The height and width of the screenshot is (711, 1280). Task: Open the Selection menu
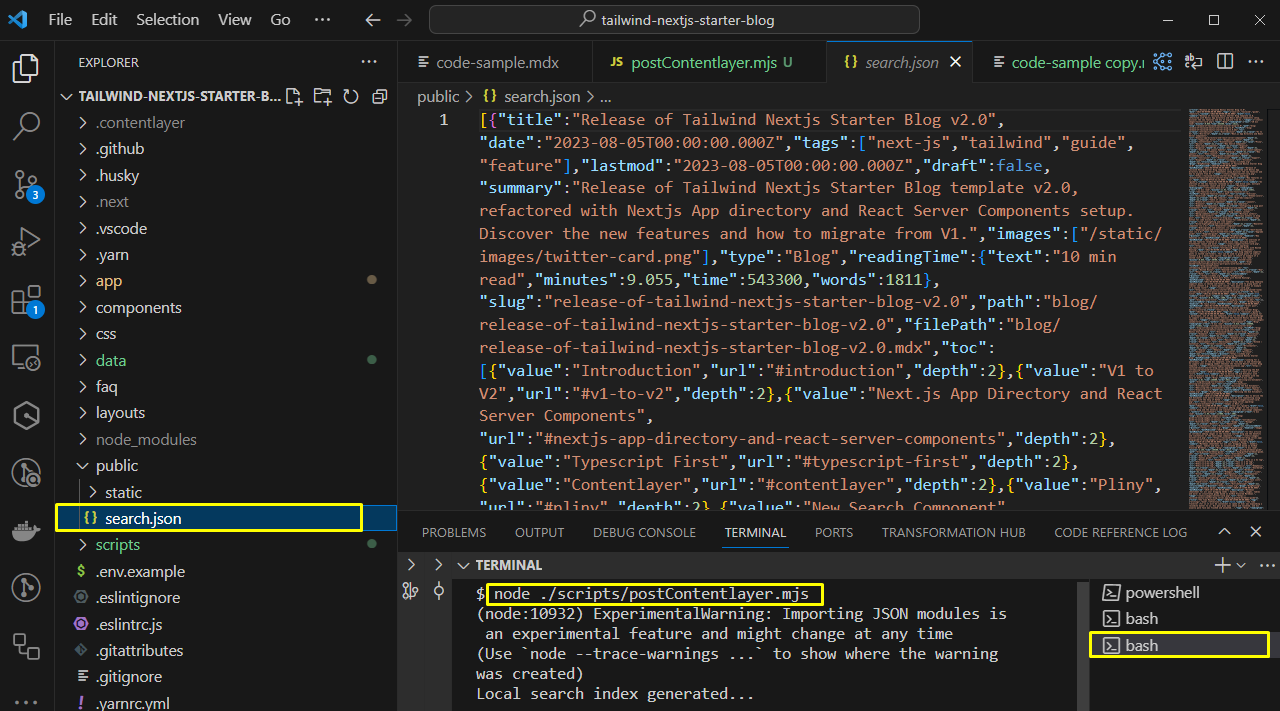(x=167, y=20)
